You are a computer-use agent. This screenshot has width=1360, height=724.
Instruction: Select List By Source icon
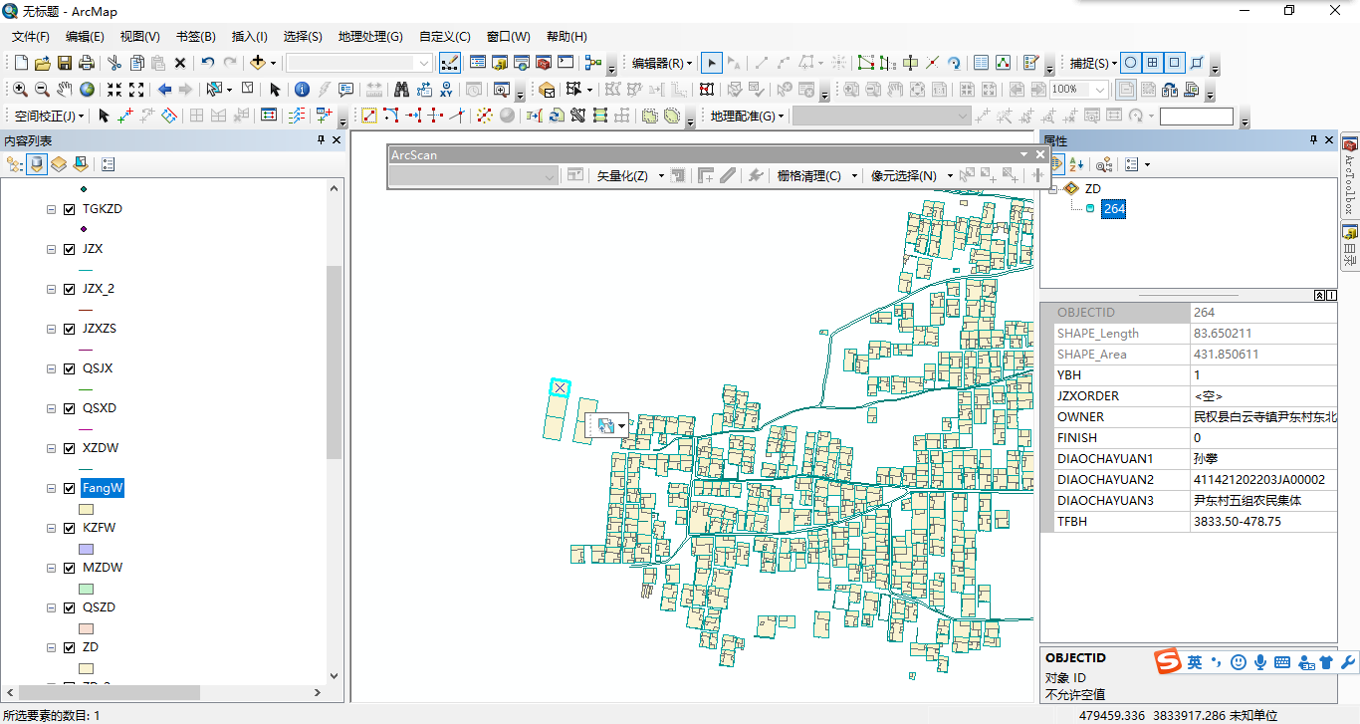pyautogui.click(x=37, y=164)
